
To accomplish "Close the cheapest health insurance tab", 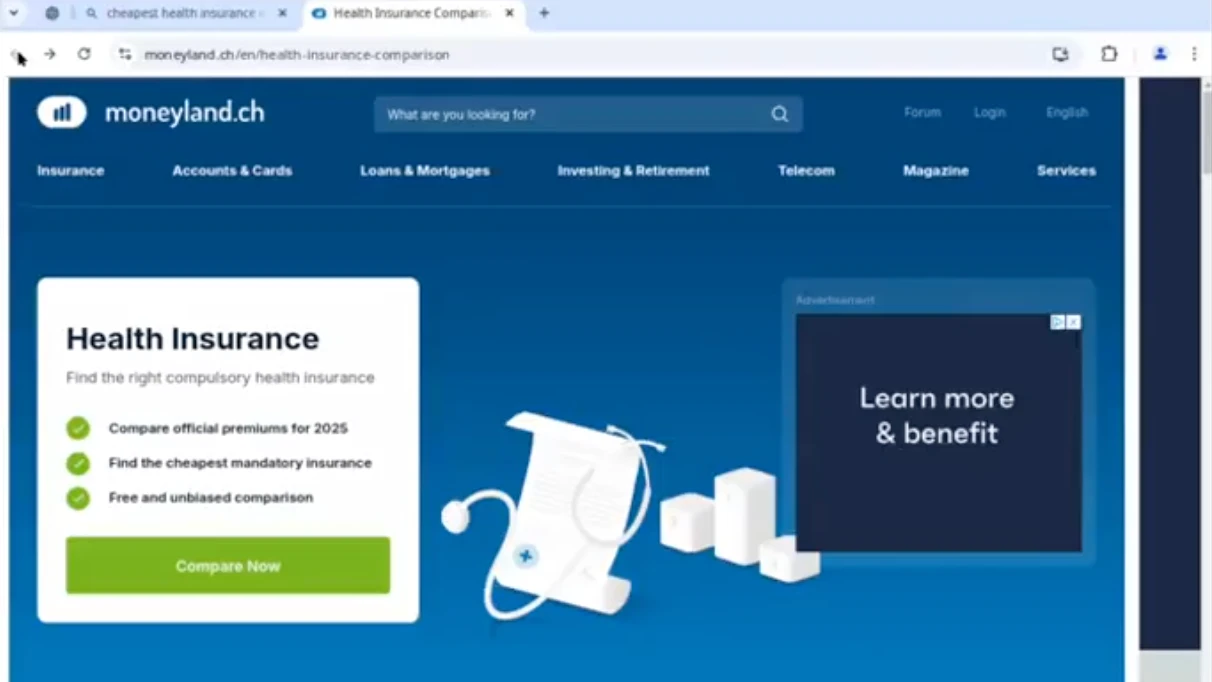I will point(282,13).
